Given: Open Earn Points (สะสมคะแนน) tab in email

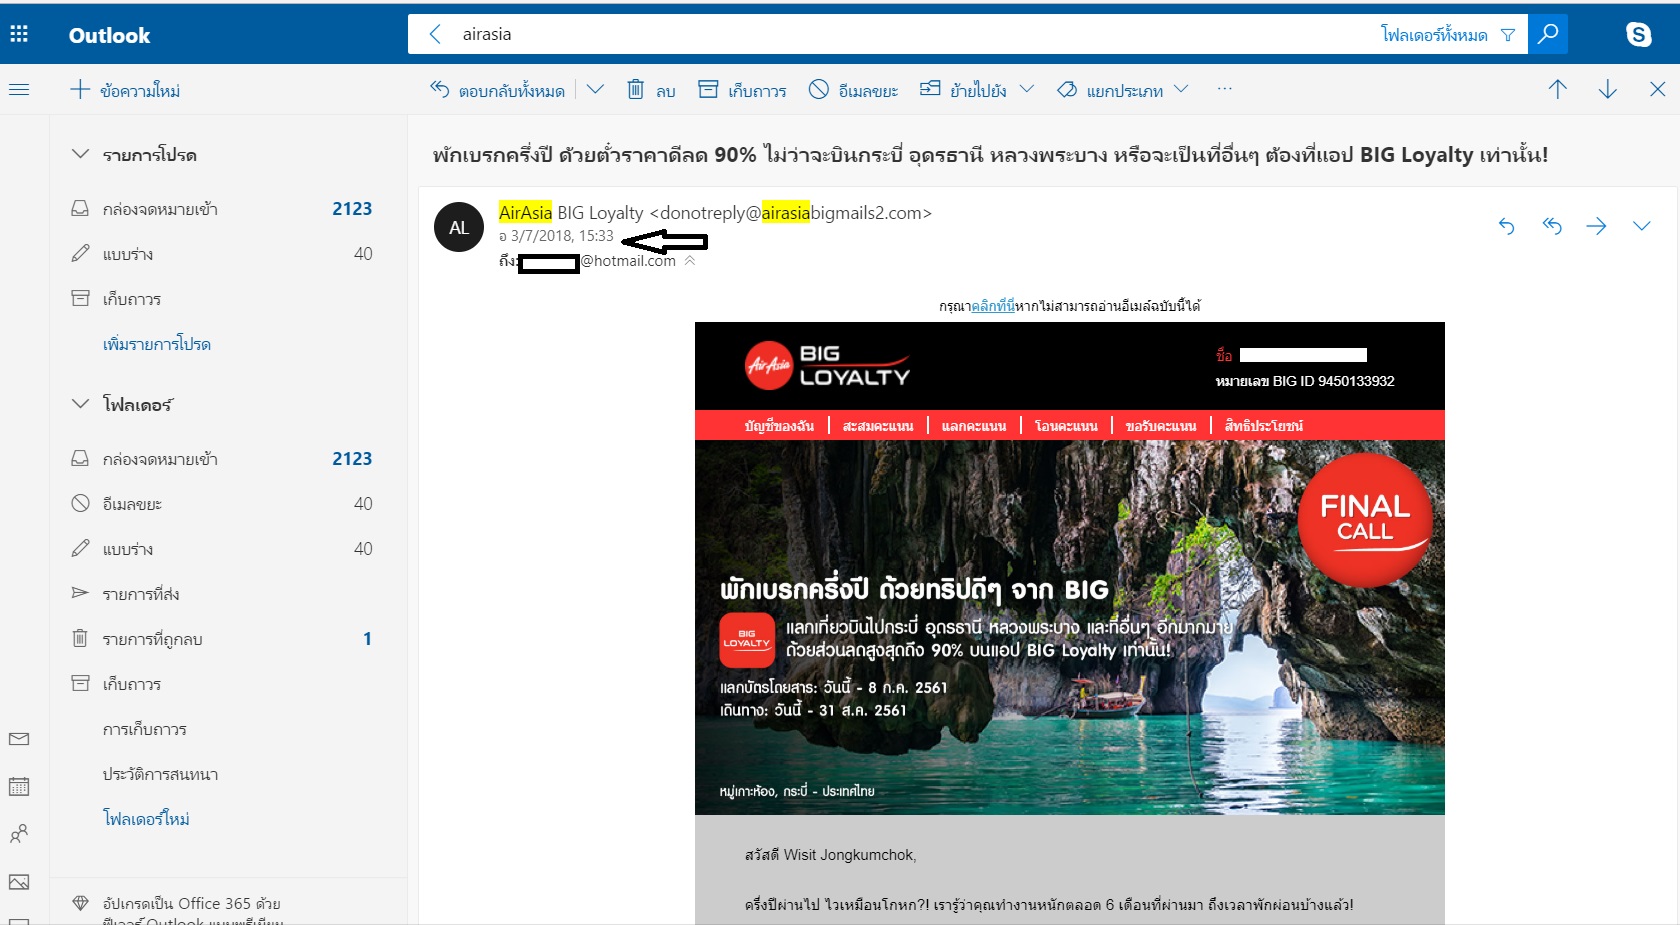Looking at the screenshot, I should click(x=878, y=426).
